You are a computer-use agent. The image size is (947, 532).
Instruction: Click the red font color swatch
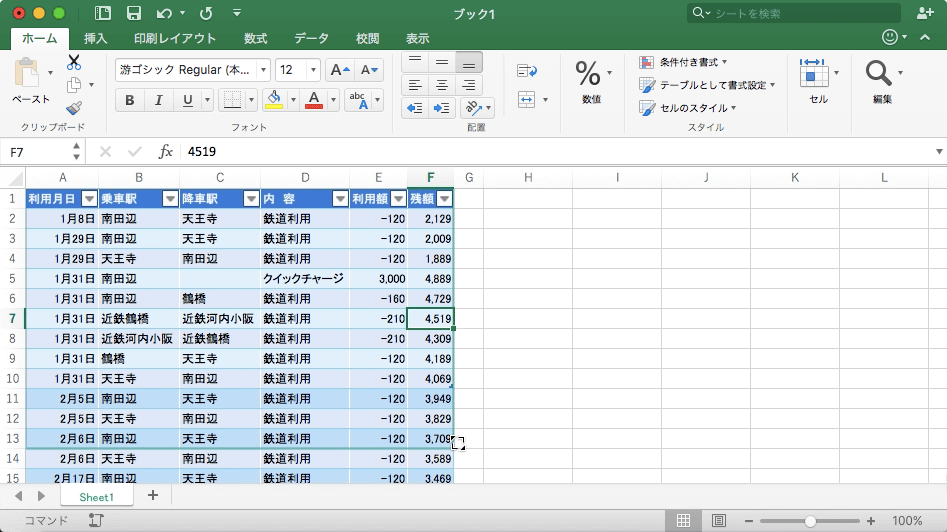313,107
